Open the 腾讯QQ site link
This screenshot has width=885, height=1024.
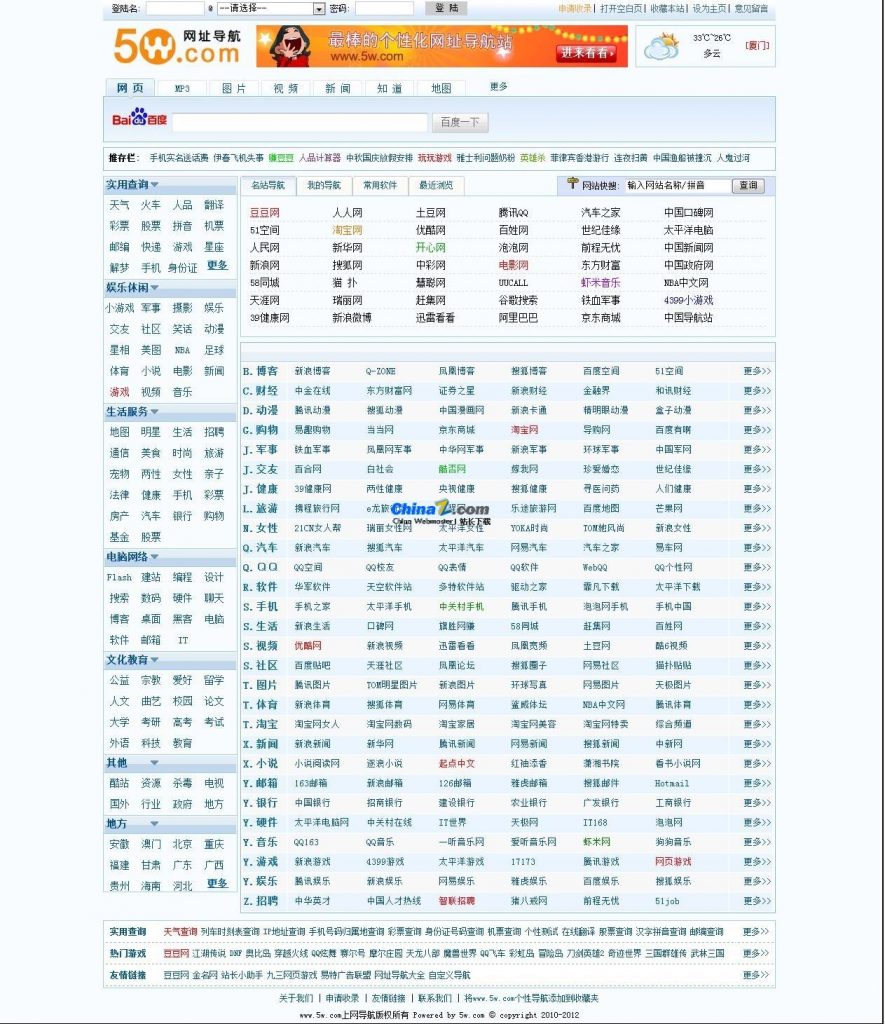pos(513,213)
